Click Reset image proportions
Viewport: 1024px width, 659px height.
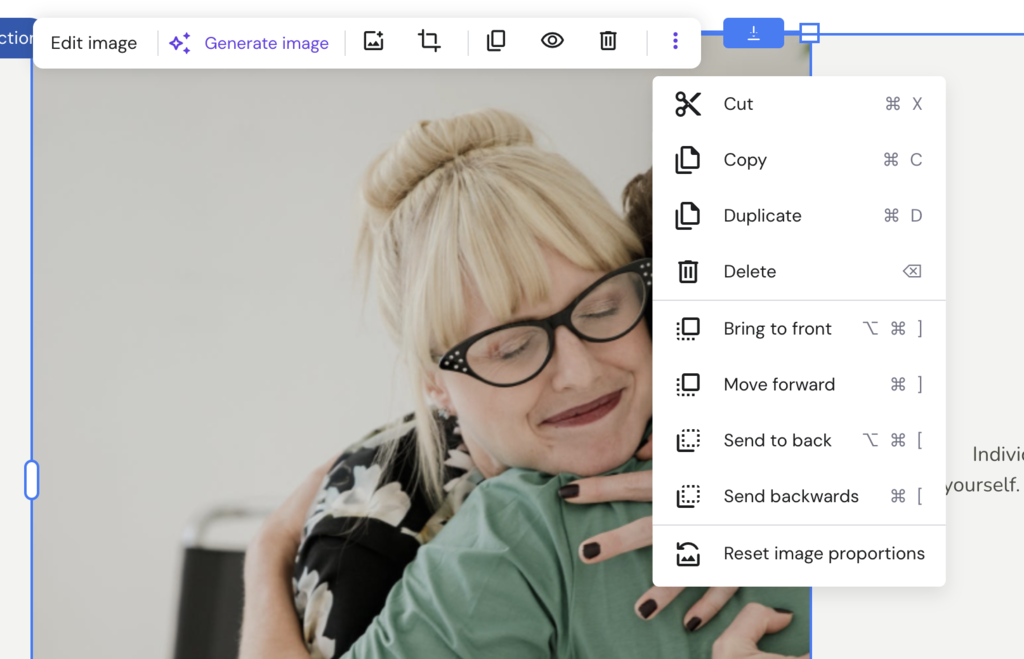(823, 553)
